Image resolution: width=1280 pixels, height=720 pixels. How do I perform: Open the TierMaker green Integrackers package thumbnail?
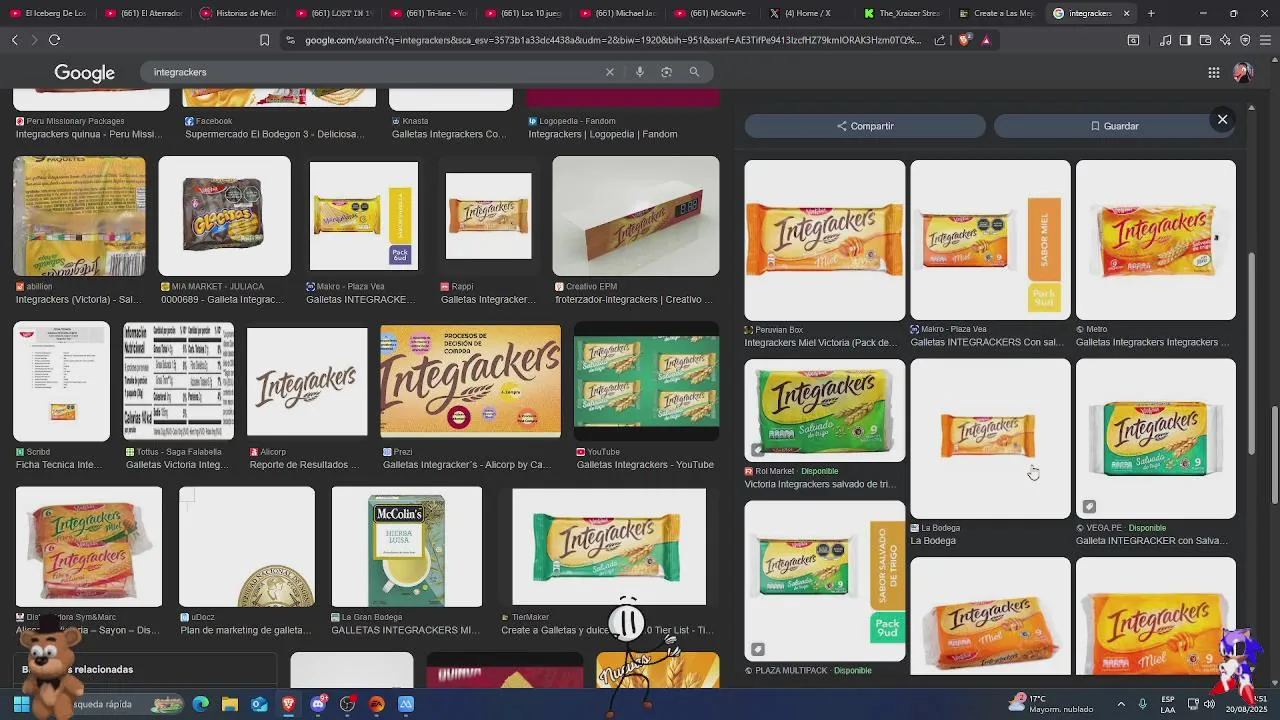coord(609,547)
